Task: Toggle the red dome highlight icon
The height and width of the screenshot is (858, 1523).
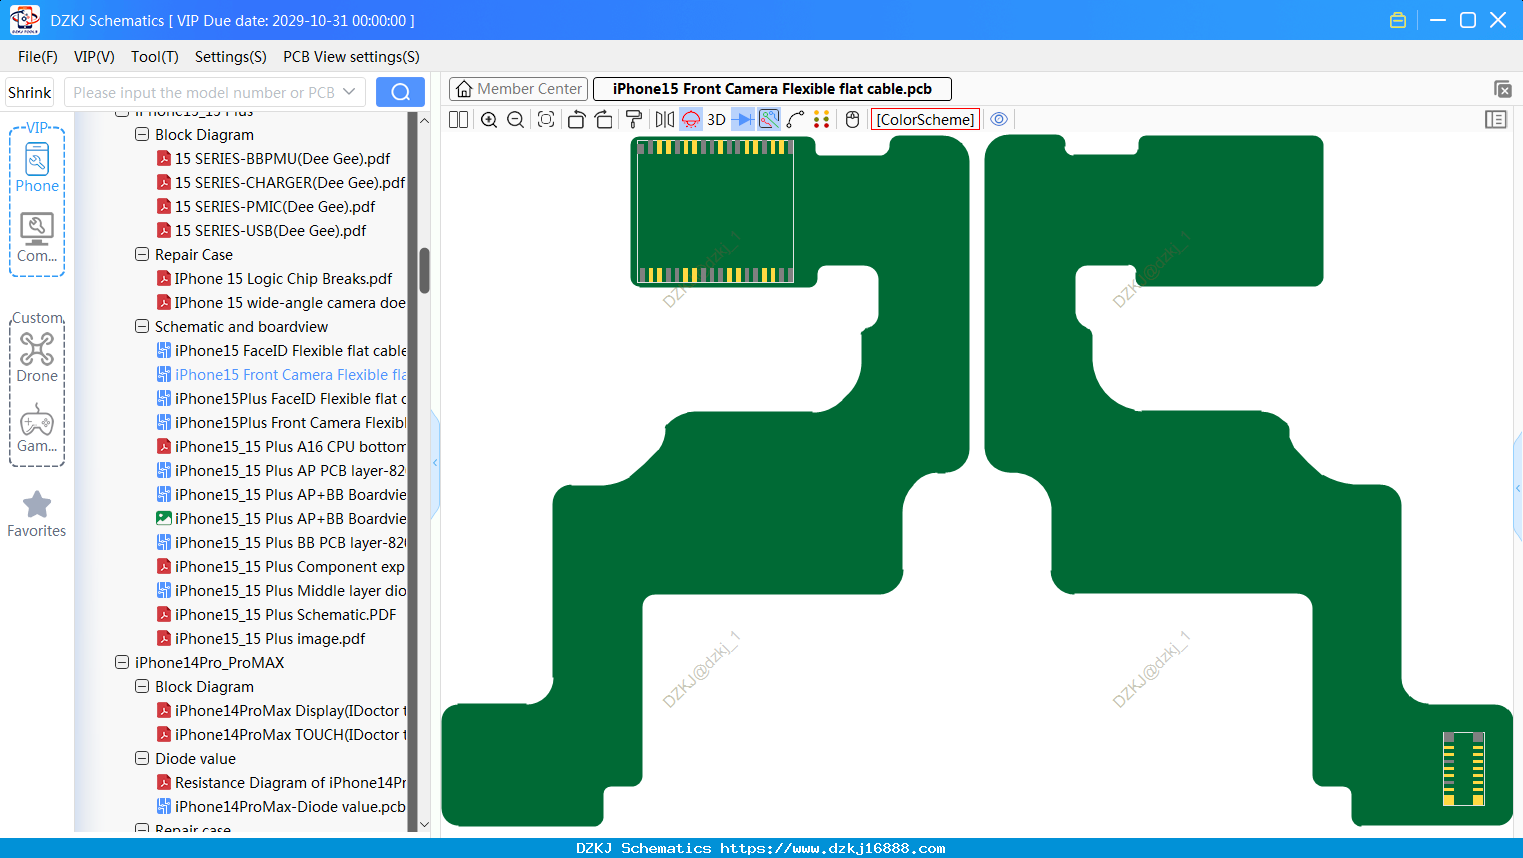Action: [x=691, y=120]
